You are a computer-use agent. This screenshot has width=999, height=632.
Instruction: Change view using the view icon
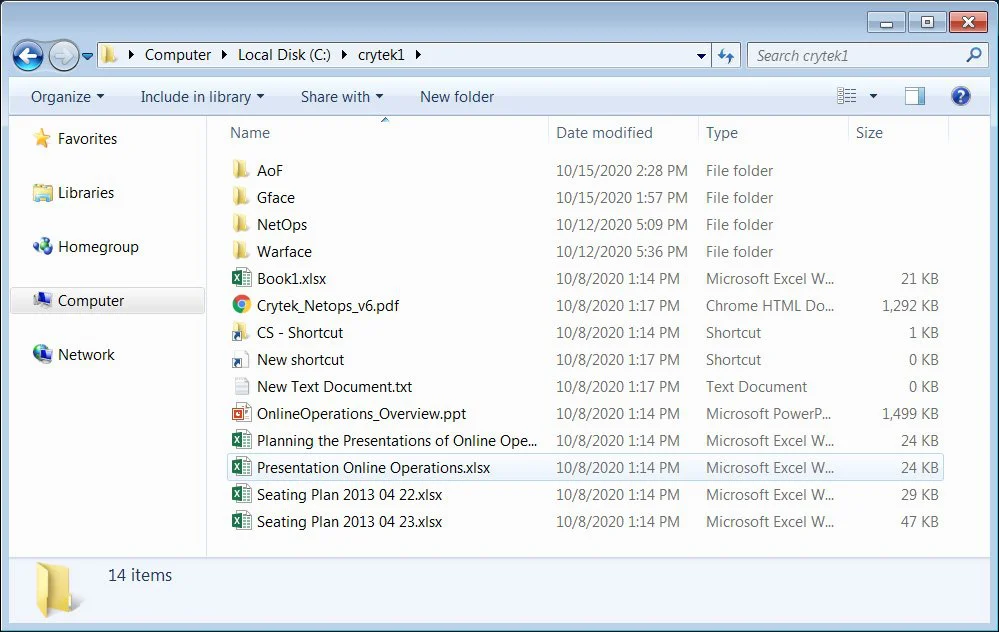point(846,96)
